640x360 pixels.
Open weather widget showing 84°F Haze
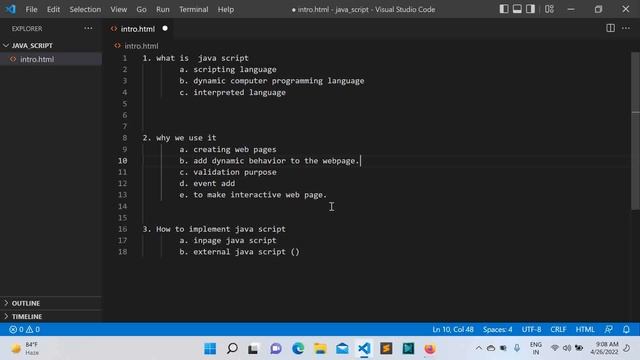(25, 349)
